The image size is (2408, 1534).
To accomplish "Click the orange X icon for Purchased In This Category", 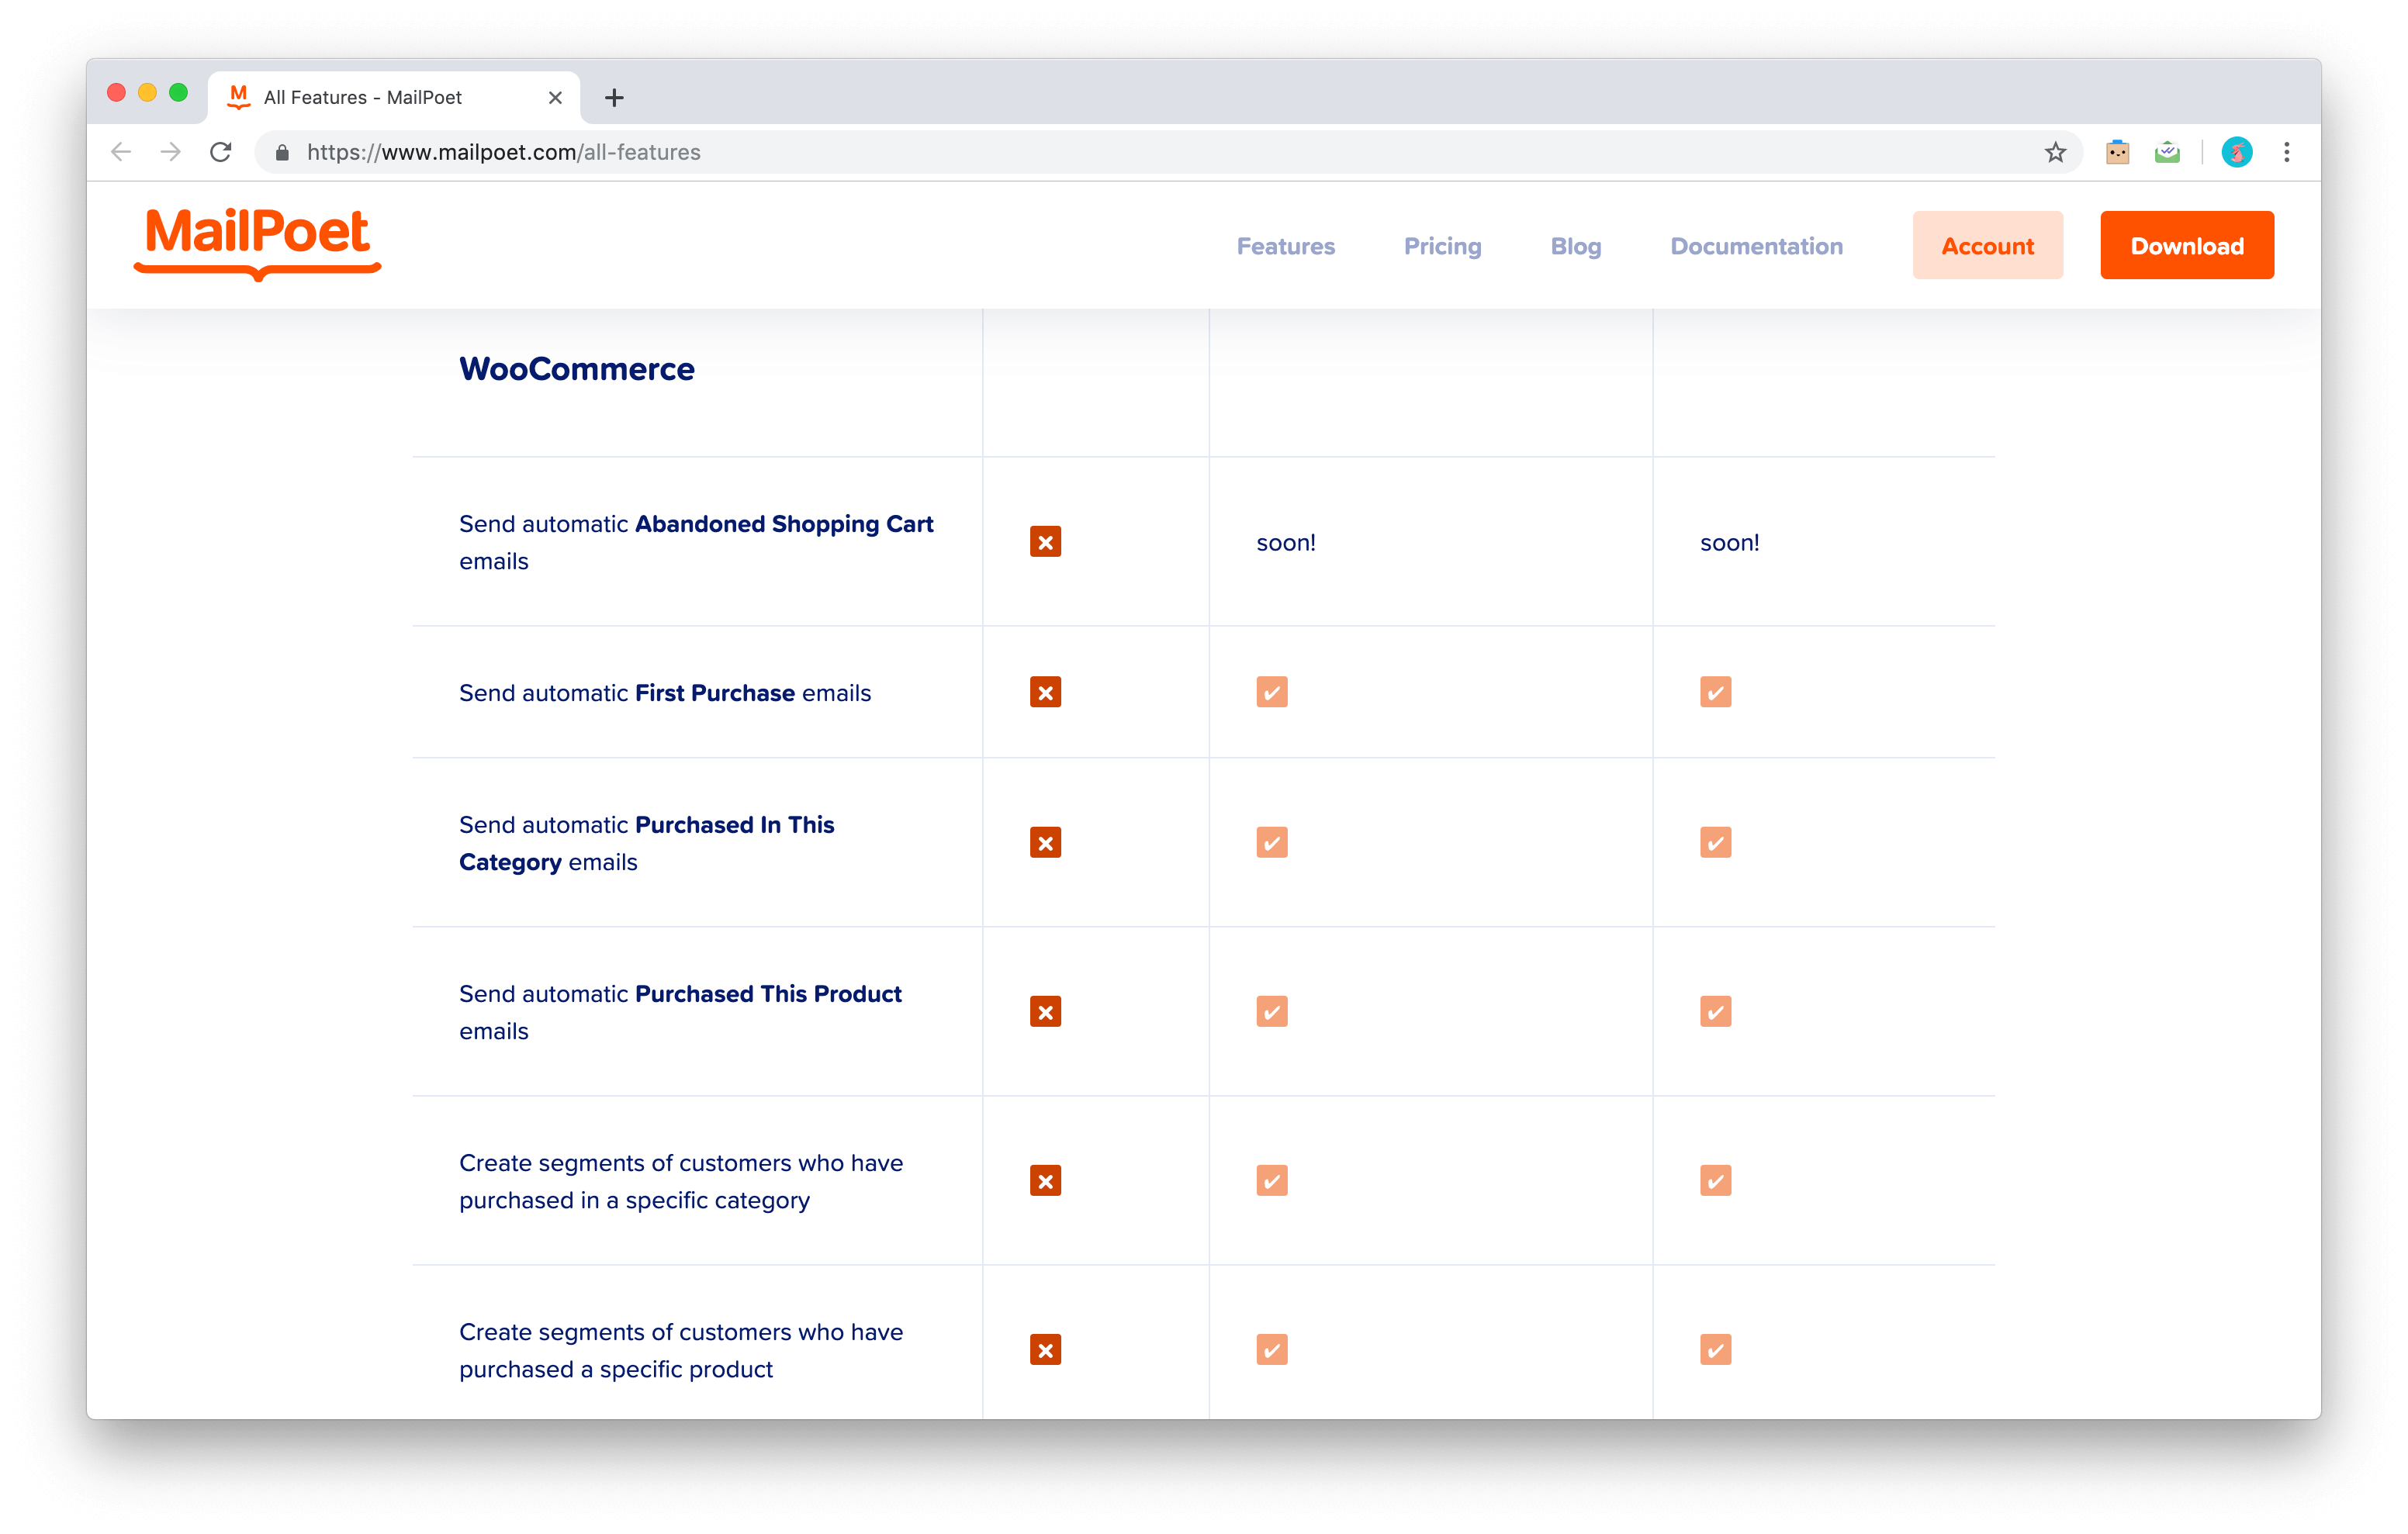I will (1048, 842).
